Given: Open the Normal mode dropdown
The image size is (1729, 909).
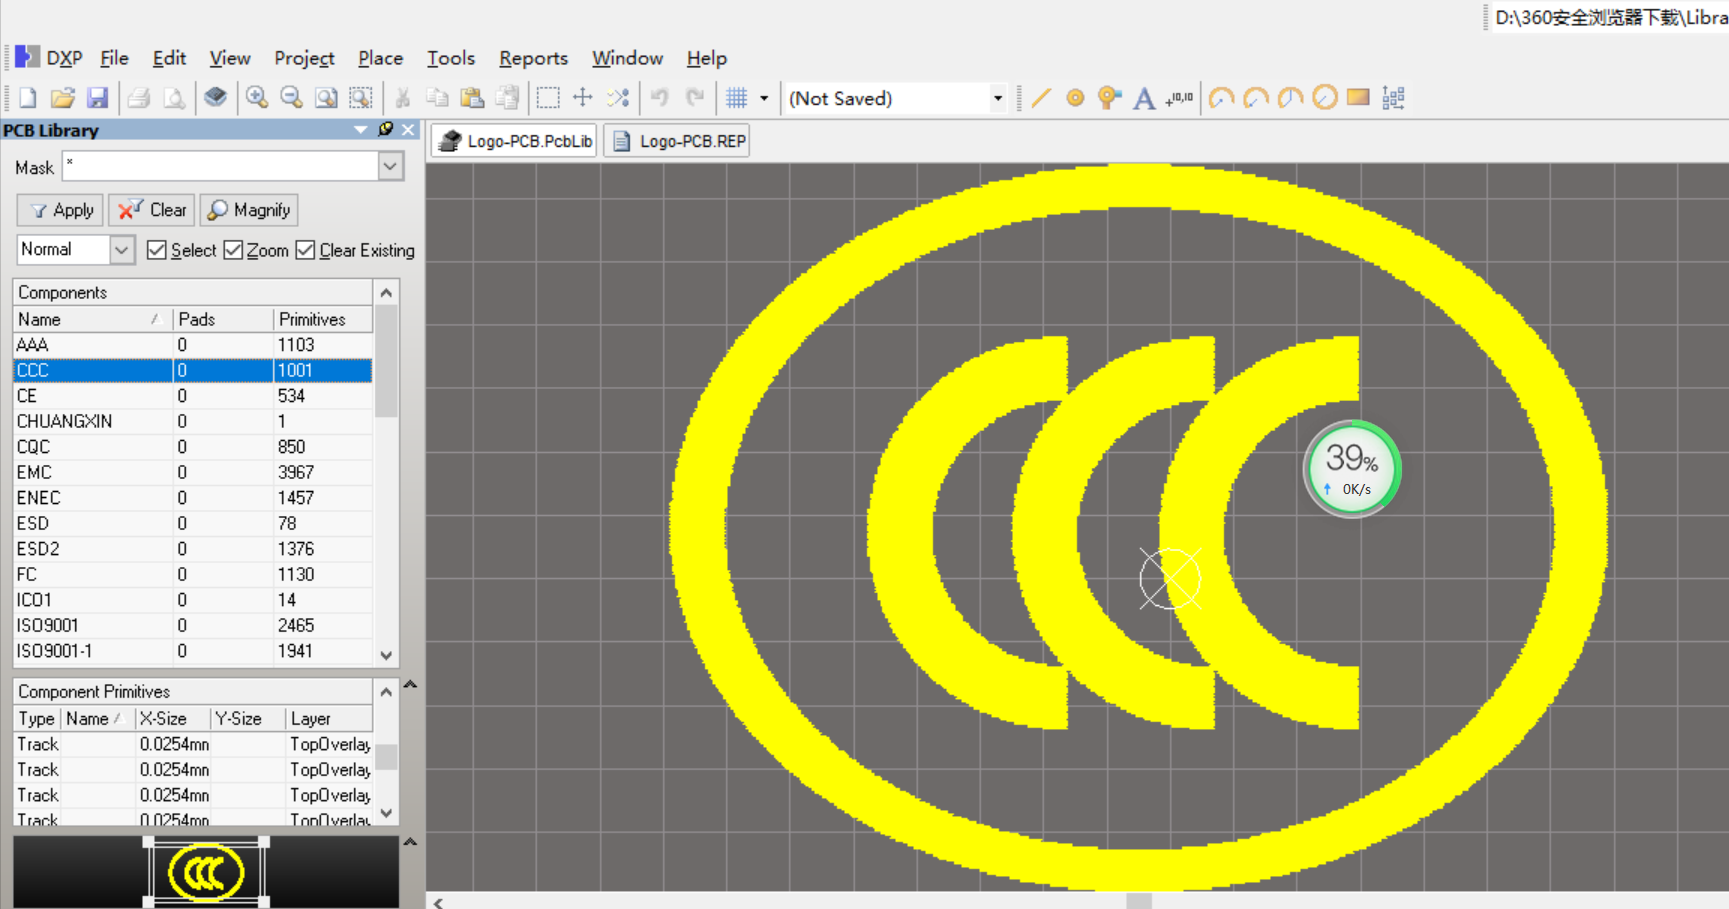Looking at the screenshot, I should tap(121, 250).
